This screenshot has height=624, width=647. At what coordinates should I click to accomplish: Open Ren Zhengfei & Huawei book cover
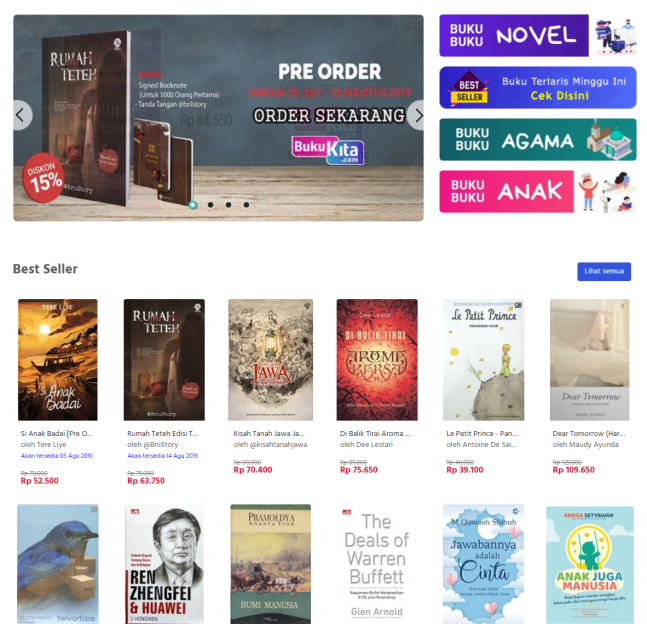coord(164,564)
